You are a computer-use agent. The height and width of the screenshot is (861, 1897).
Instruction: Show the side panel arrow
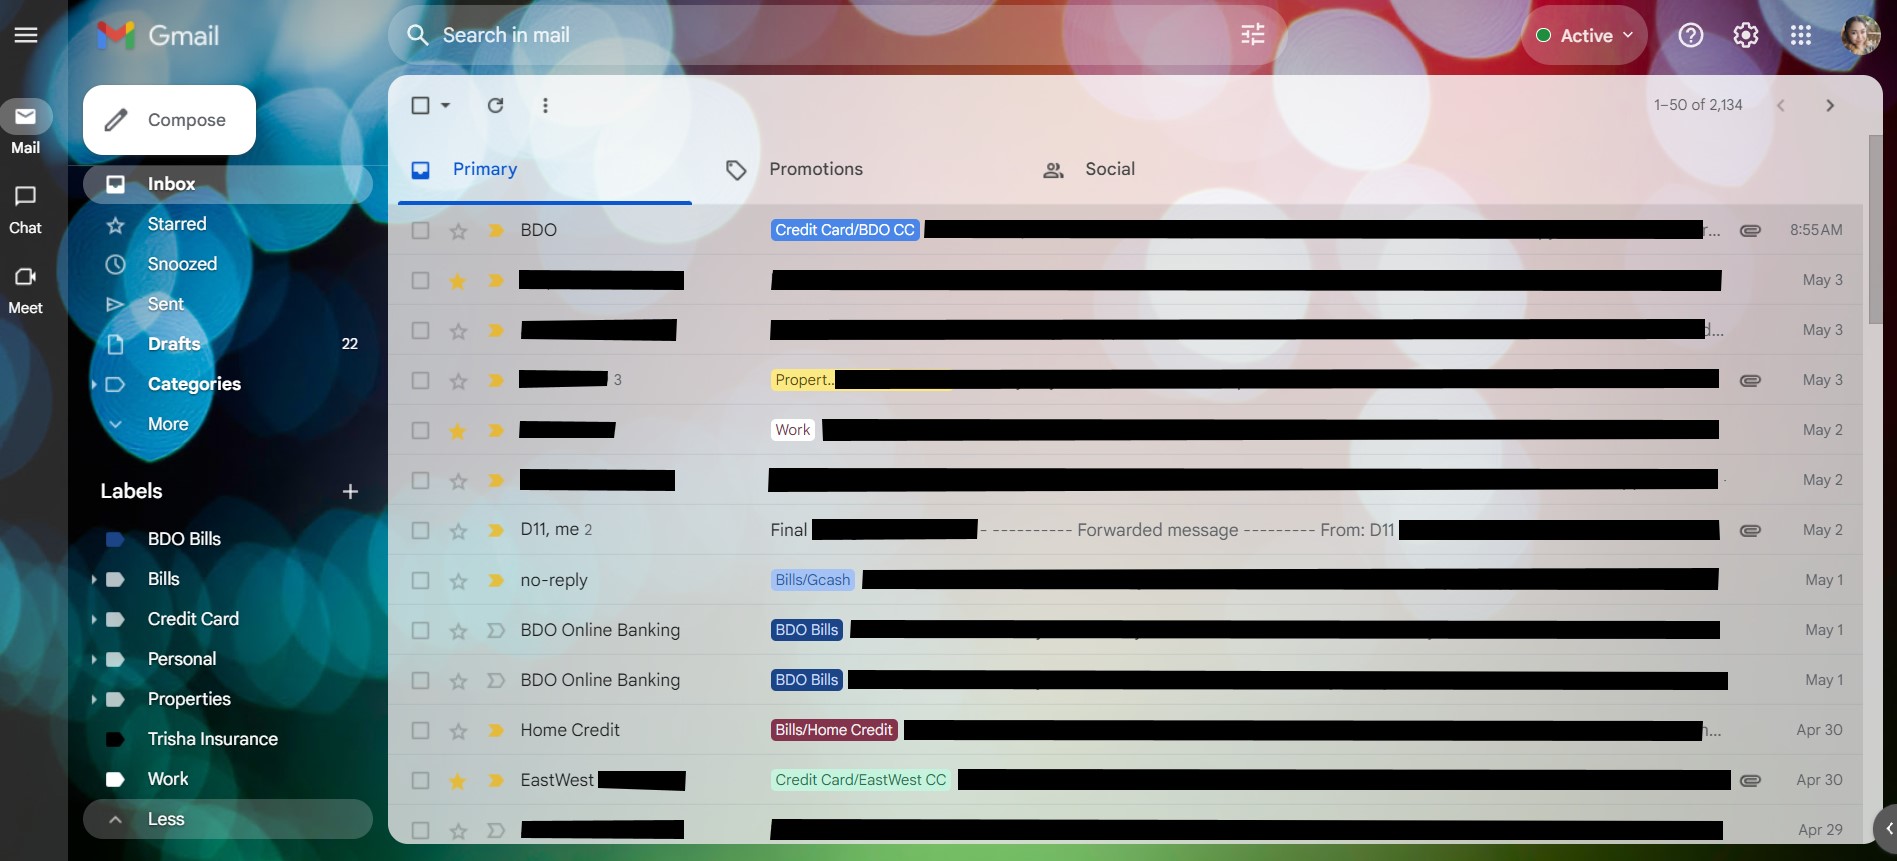click(1888, 829)
